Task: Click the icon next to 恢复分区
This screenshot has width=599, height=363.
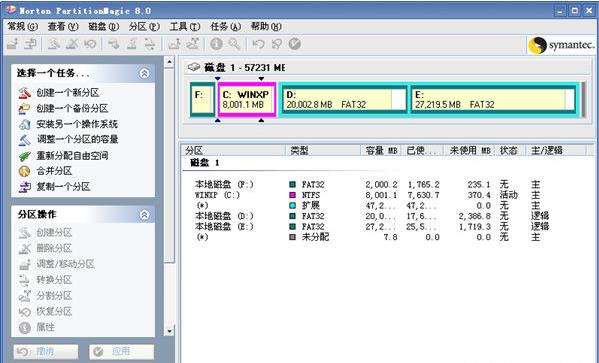Action: click(x=24, y=311)
